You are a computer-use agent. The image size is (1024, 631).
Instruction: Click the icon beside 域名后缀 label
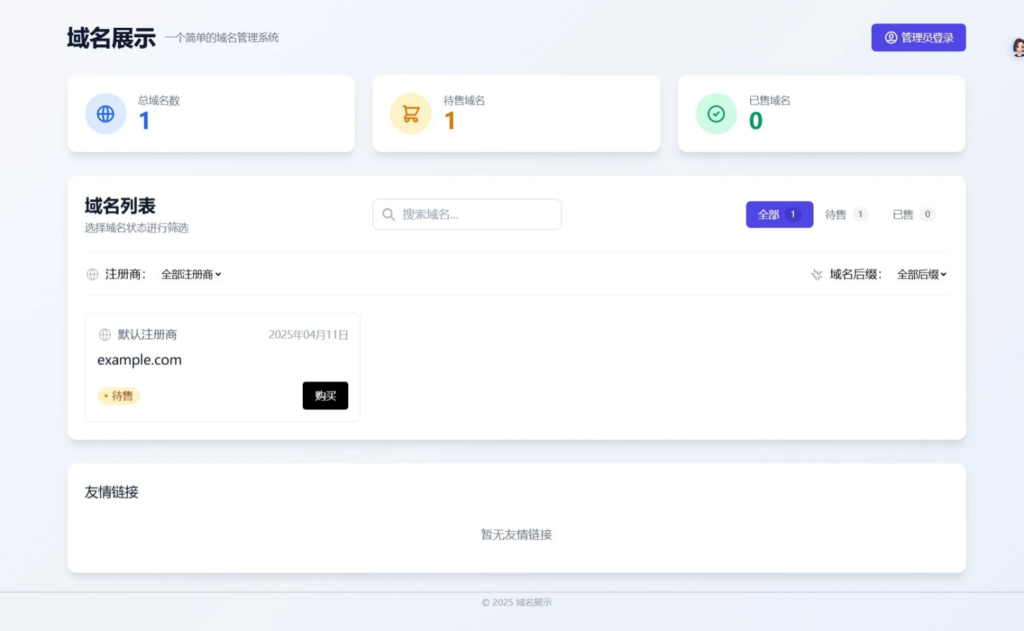coord(816,274)
